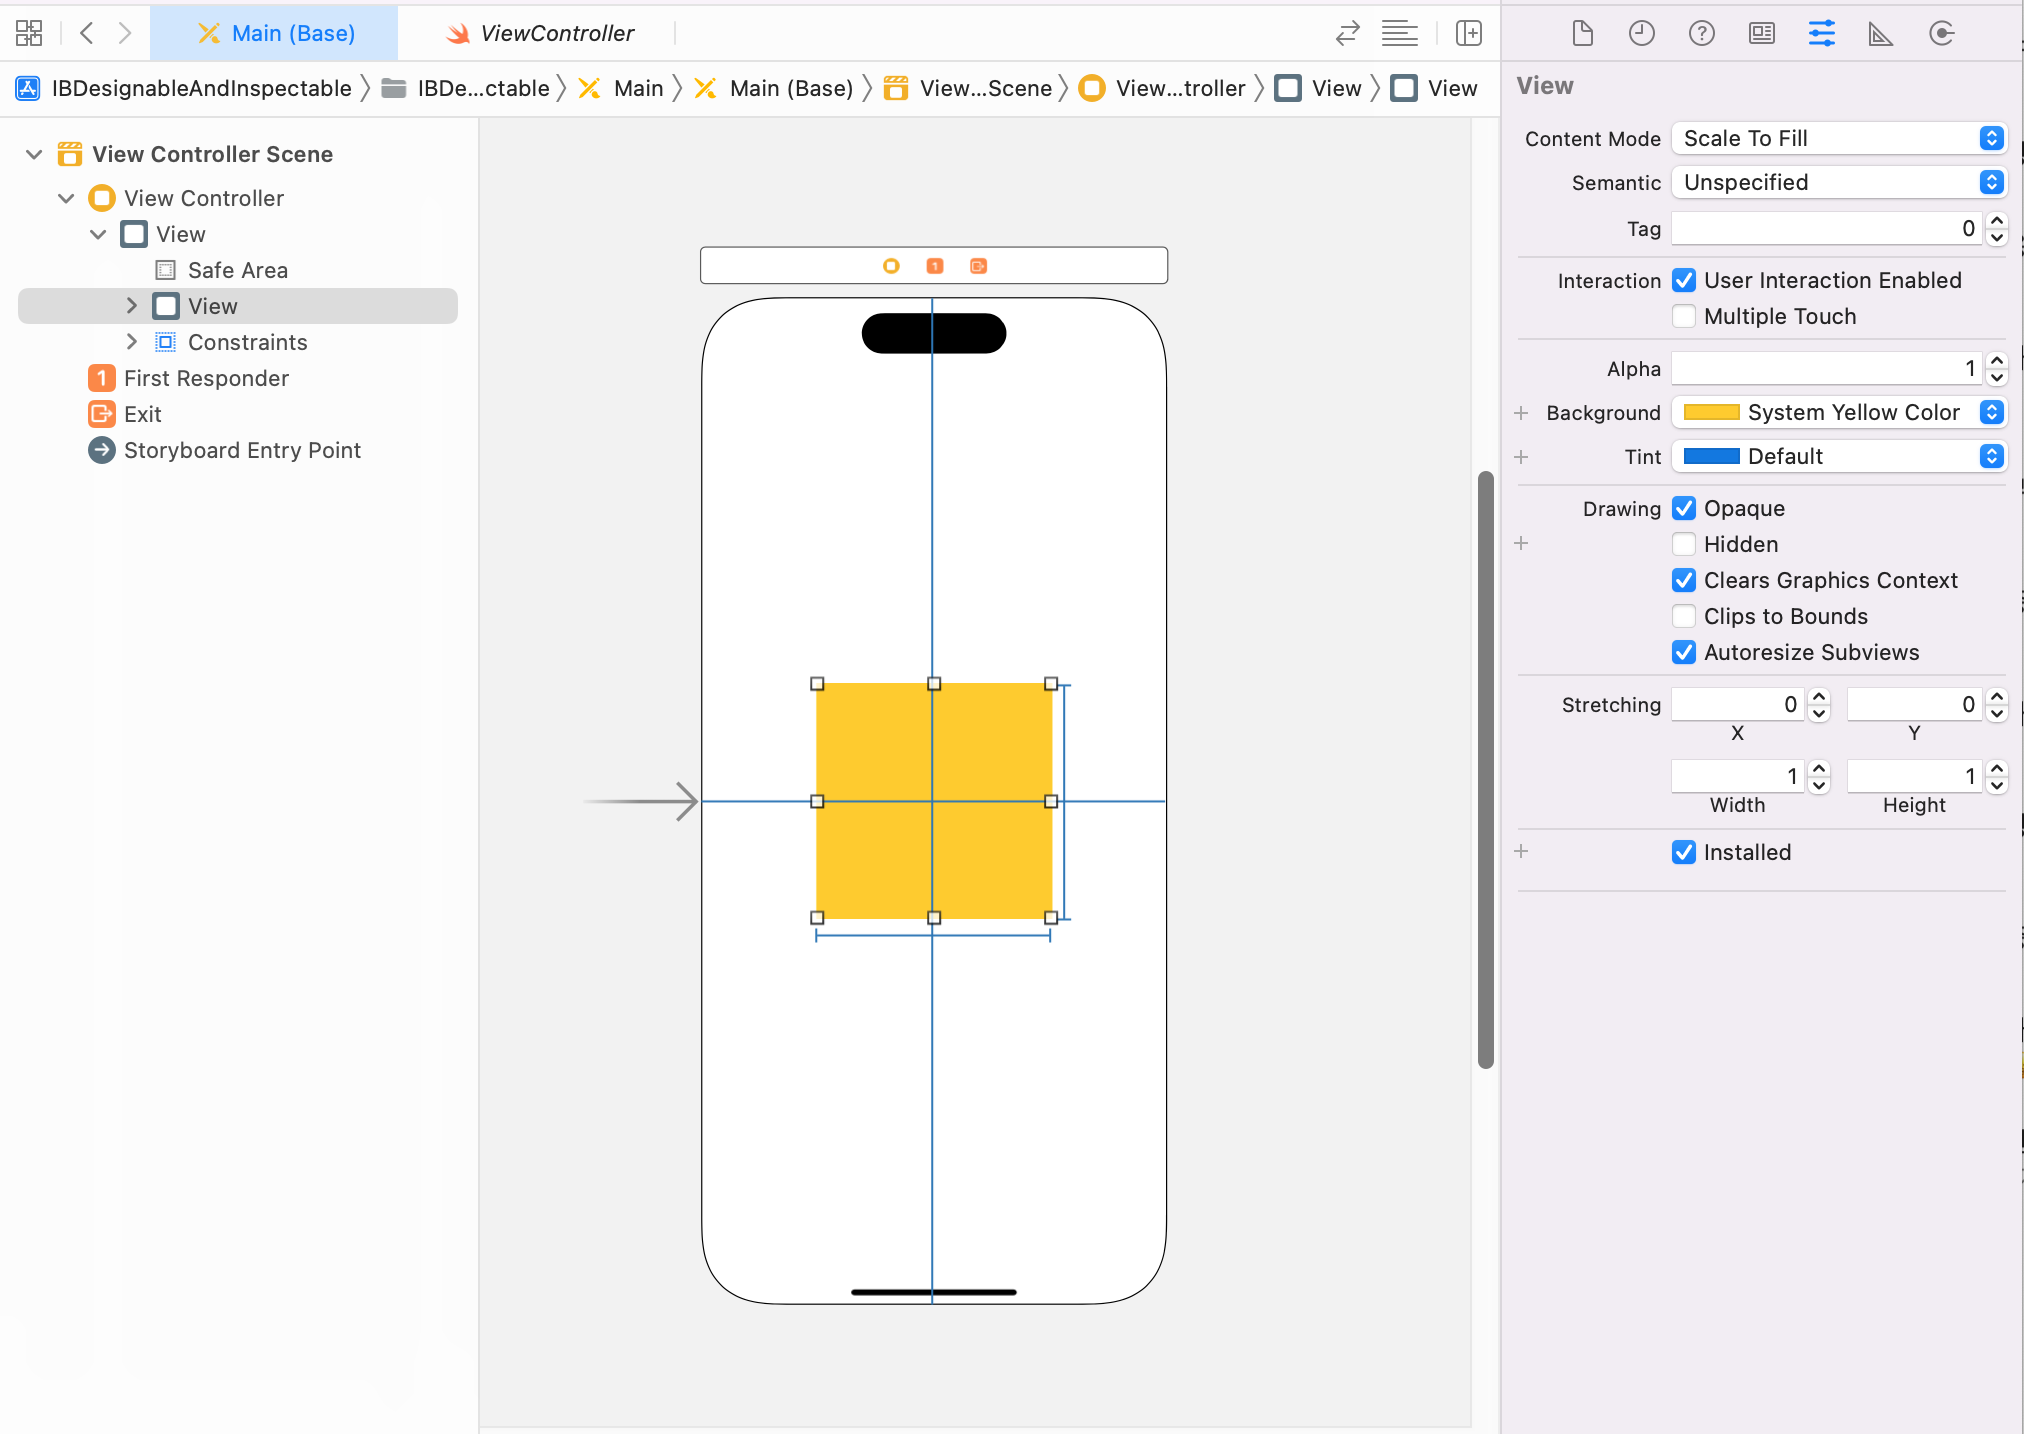This screenshot has width=2024, height=1434.
Task: Open the Content Mode dropdown
Action: point(1838,138)
